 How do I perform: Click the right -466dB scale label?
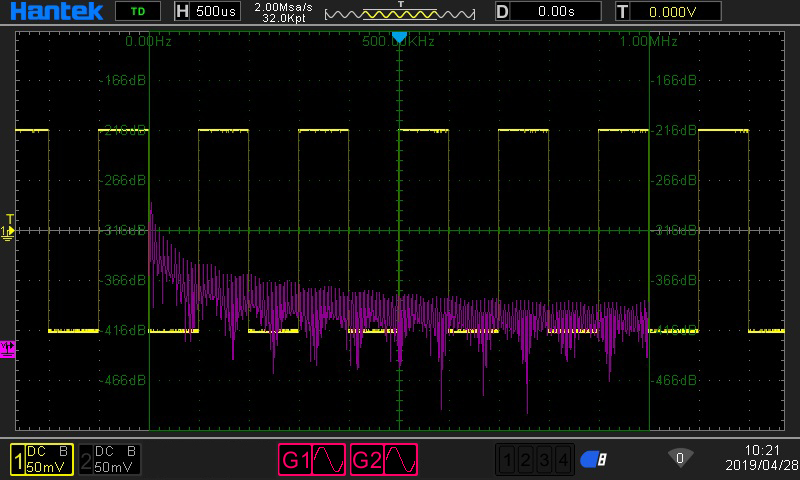point(674,381)
